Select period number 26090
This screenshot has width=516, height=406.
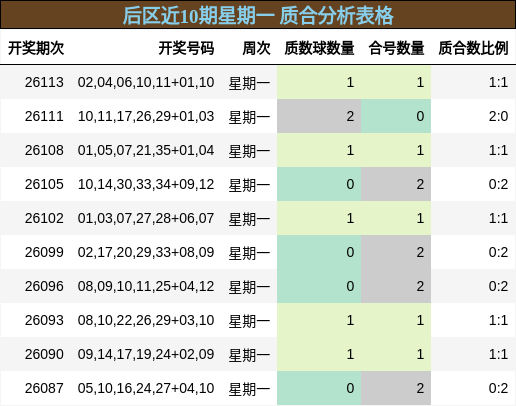click(x=44, y=354)
